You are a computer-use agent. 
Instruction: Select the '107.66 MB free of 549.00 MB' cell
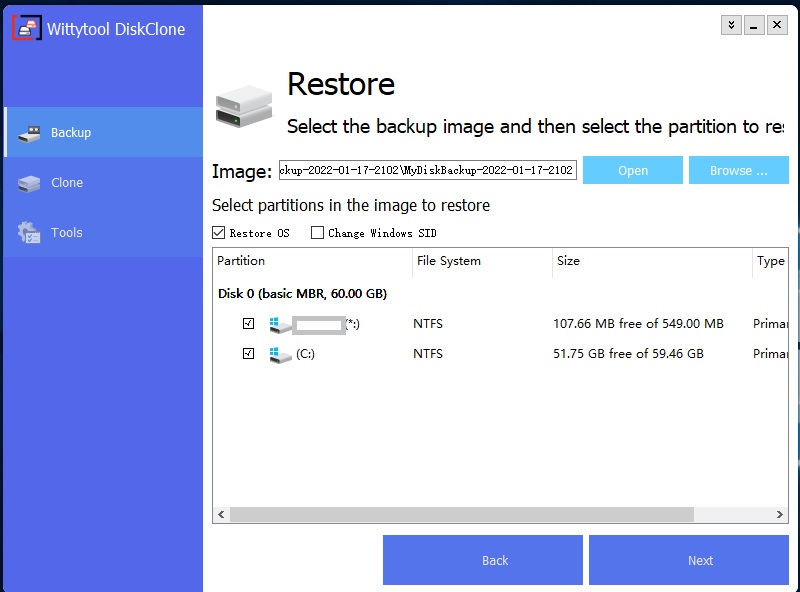pyautogui.click(x=638, y=324)
